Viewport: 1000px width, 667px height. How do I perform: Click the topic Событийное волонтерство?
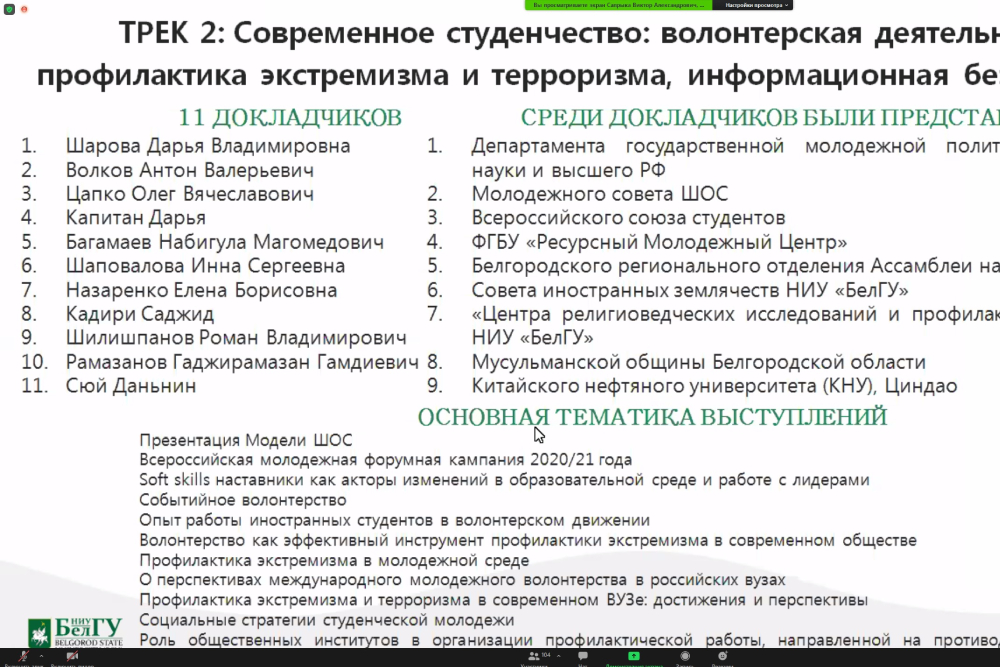coord(242,500)
